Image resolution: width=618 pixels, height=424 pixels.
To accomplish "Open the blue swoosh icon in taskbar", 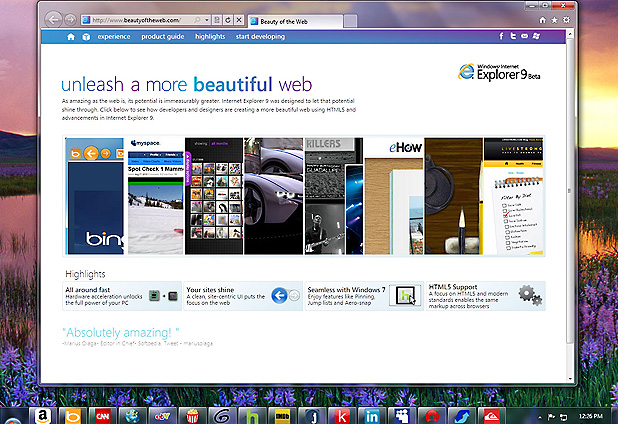I will tap(462, 416).
